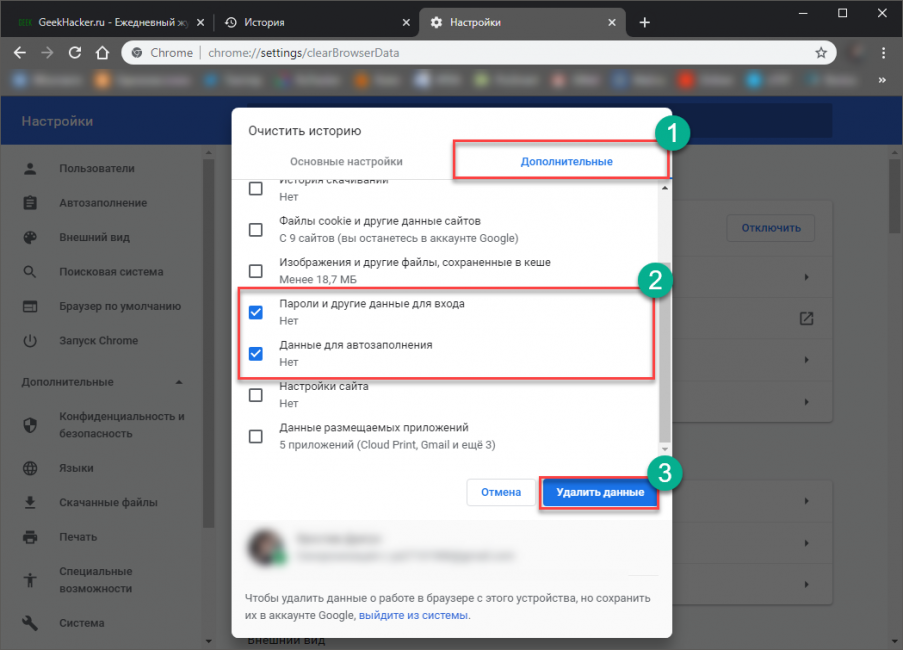Click the Отключить button behind dialog

771,228
